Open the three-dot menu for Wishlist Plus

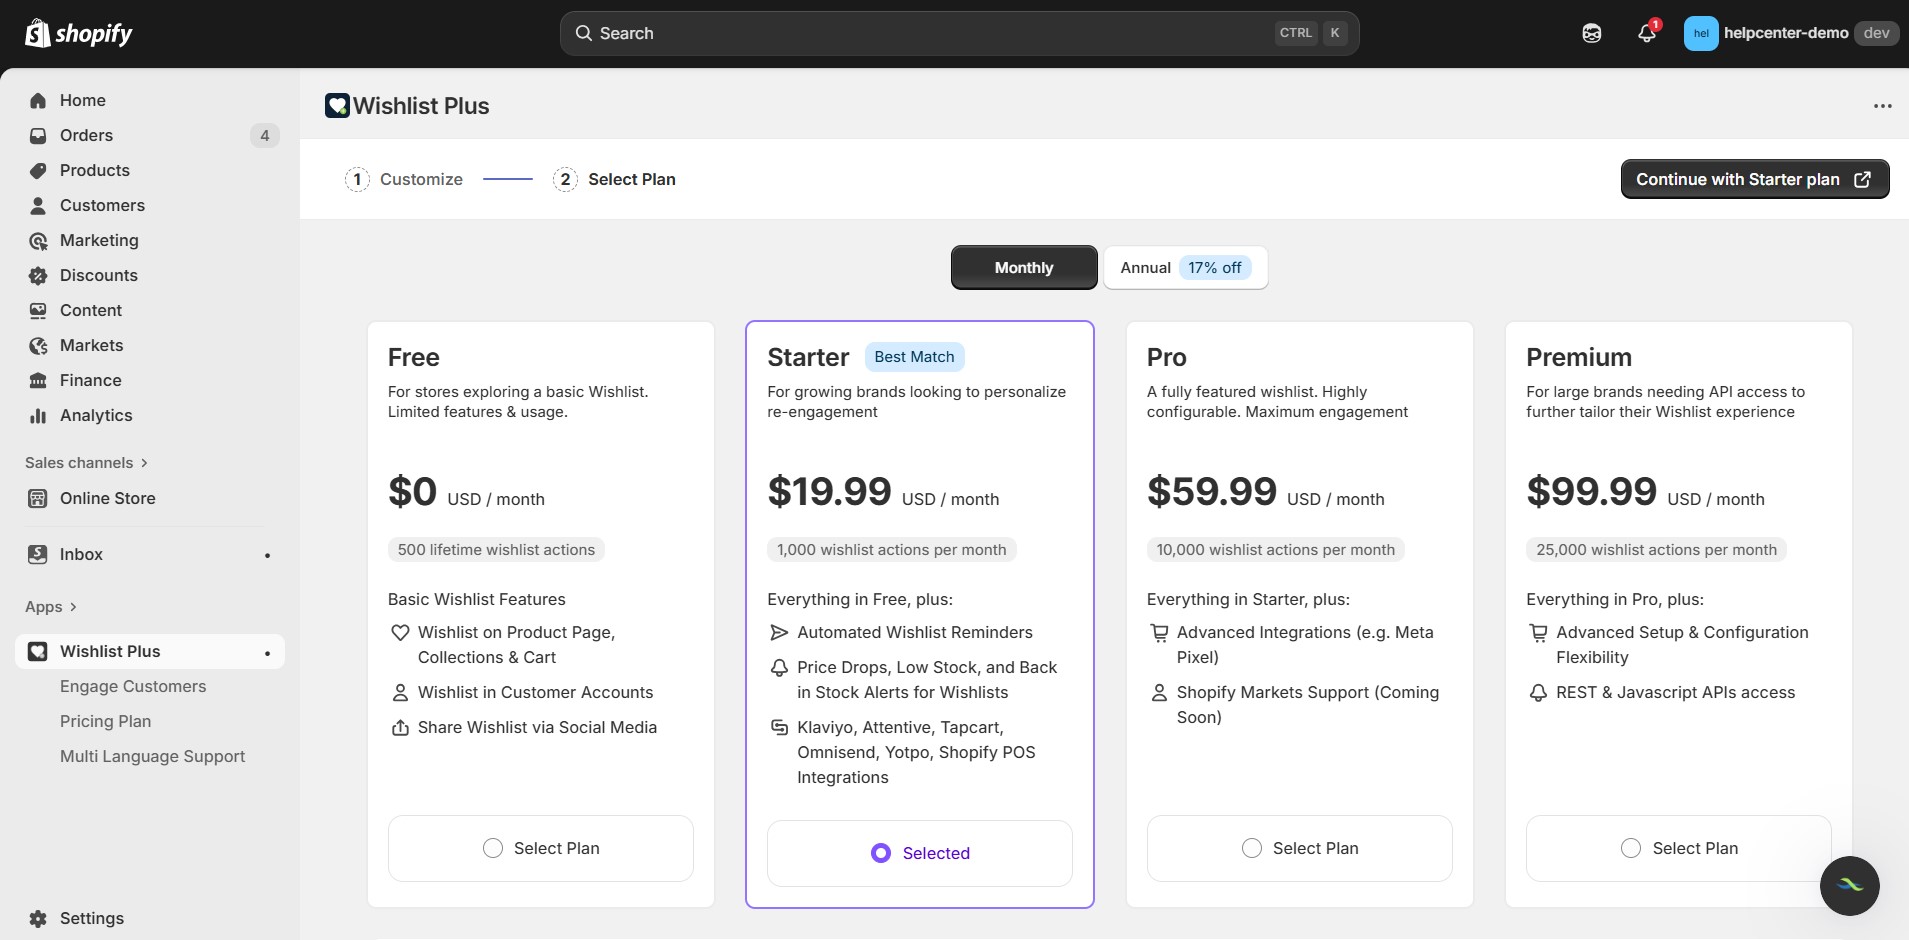pyautogui.click(x=1883, y=105)
